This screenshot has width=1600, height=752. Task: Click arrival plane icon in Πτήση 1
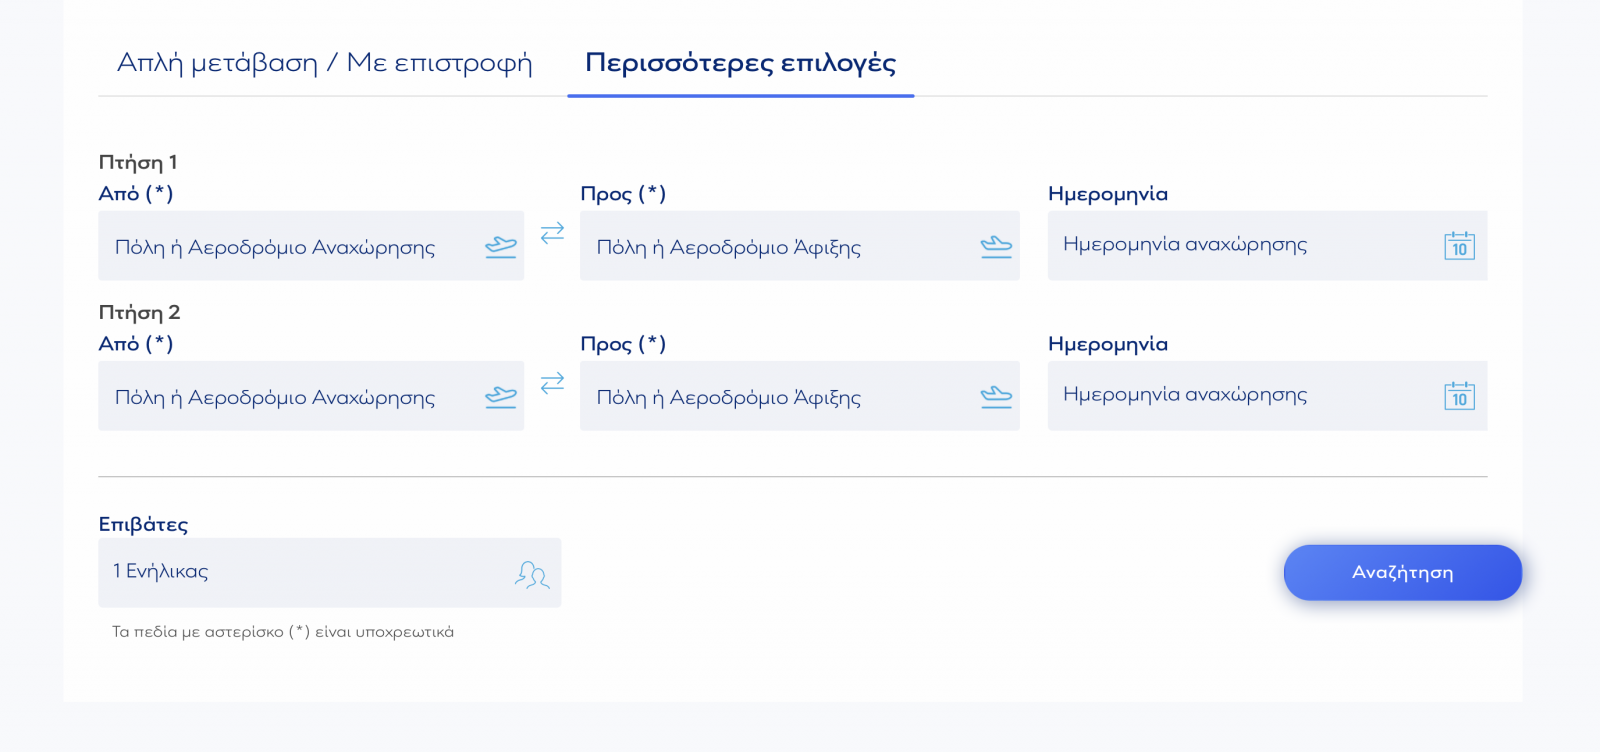click(x=996, y=246)
